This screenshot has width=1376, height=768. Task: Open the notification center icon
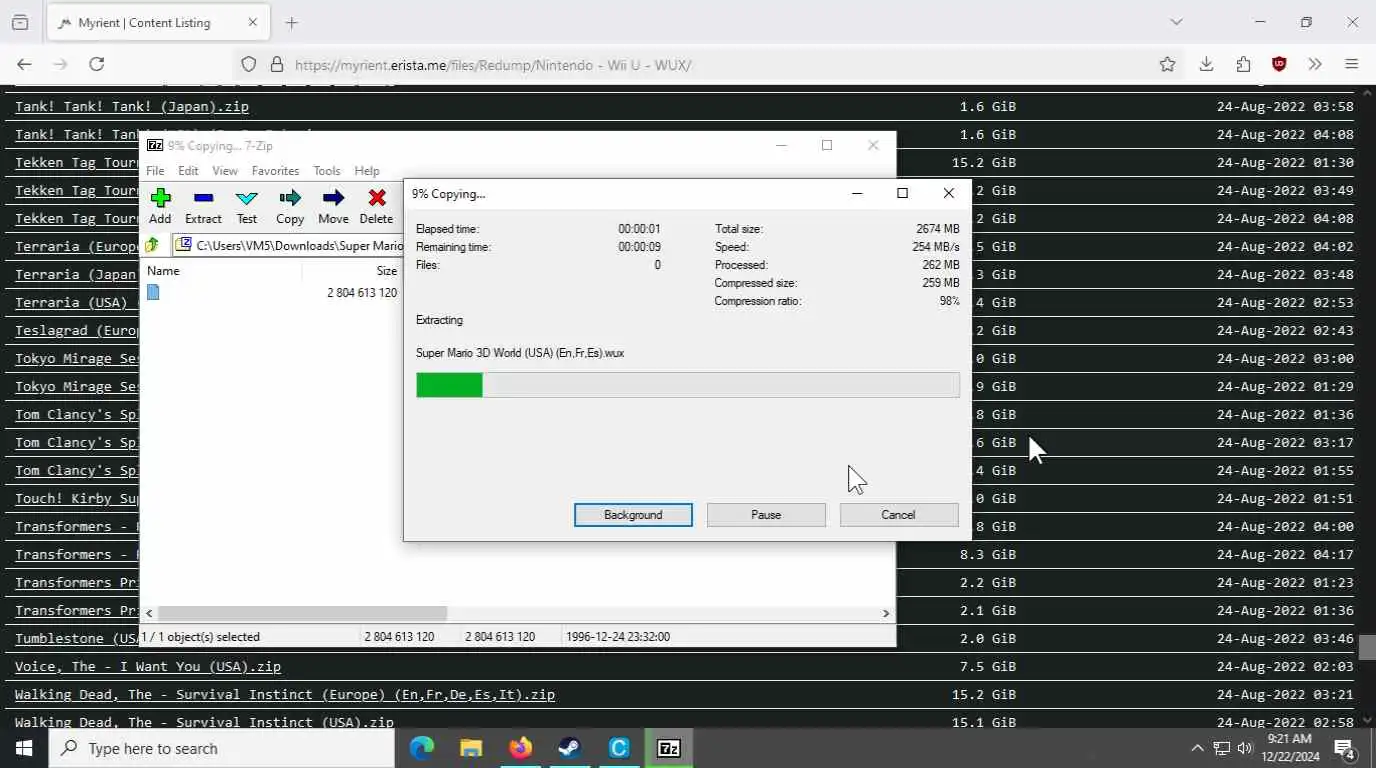(x=1344, y=748)
